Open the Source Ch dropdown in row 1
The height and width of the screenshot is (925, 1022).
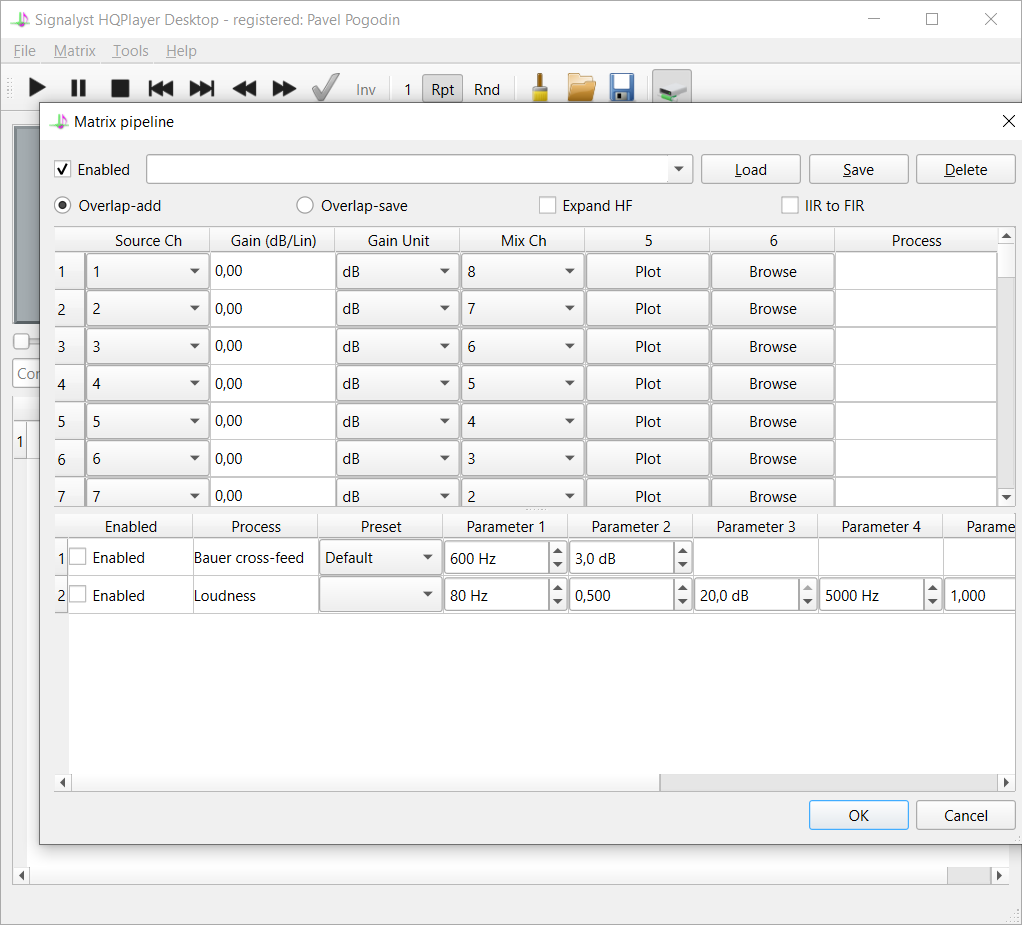pyautogui.click(x=147, y=271)
